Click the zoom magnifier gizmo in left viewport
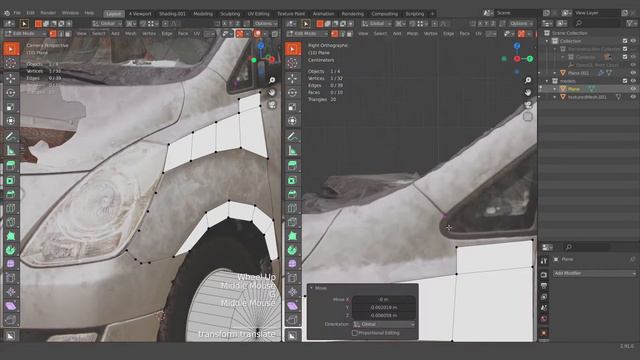The width and height of the screenshot is (640, 360). [x=272, y=80]
